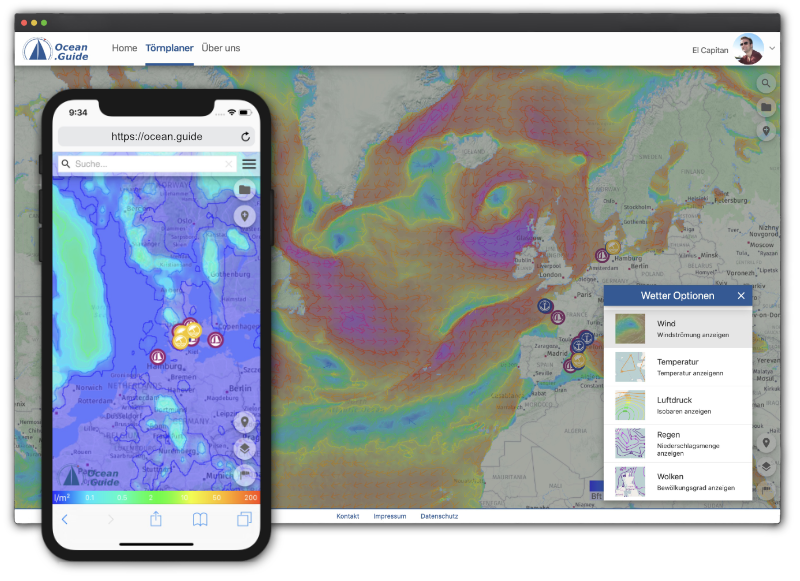Clear the phone search field with the X

pyautogui.click(x=229, y=164)
